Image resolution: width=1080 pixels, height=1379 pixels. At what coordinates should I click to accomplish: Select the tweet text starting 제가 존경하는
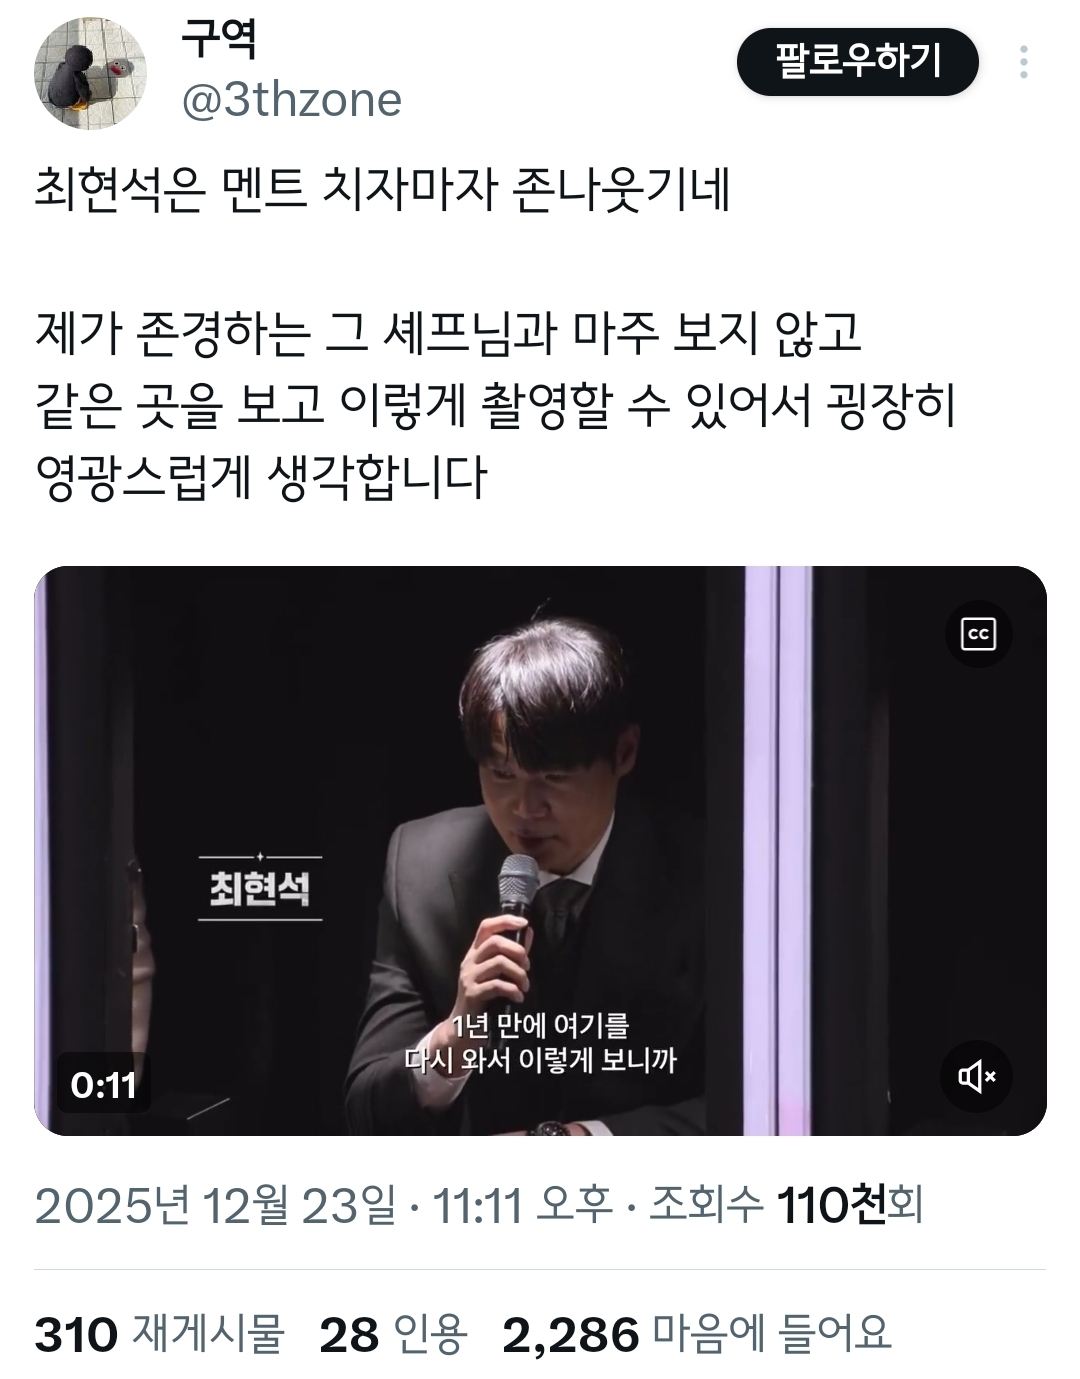pyautogui.click(x=496, y=405)
